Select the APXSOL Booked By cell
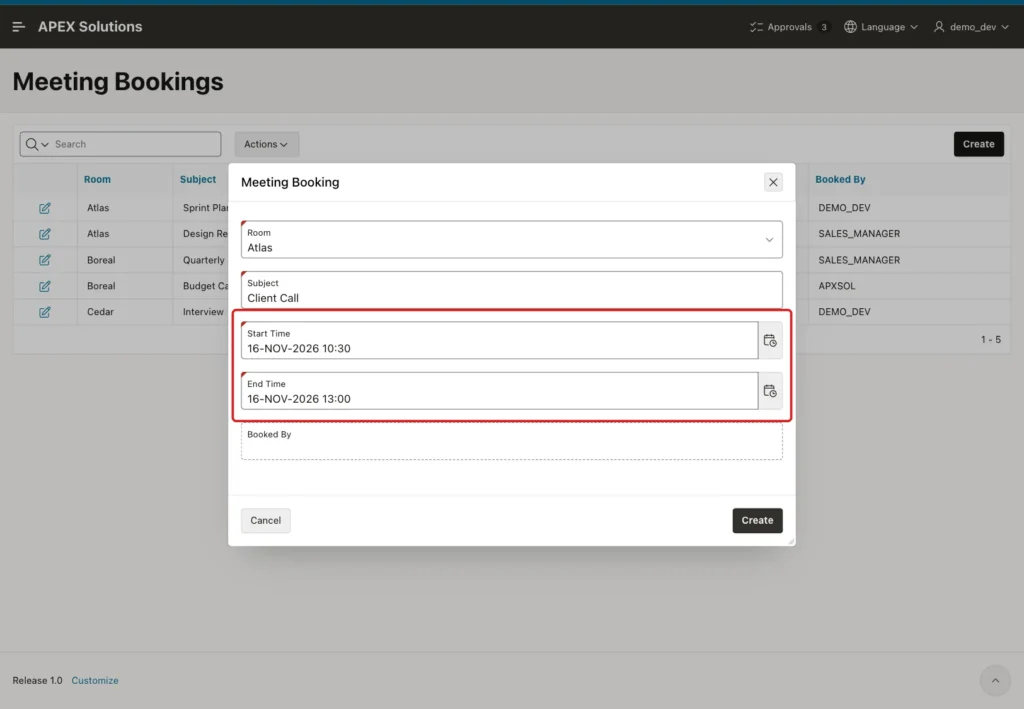This screenshot has height=709, width=1024. click(x=837, y=286)
